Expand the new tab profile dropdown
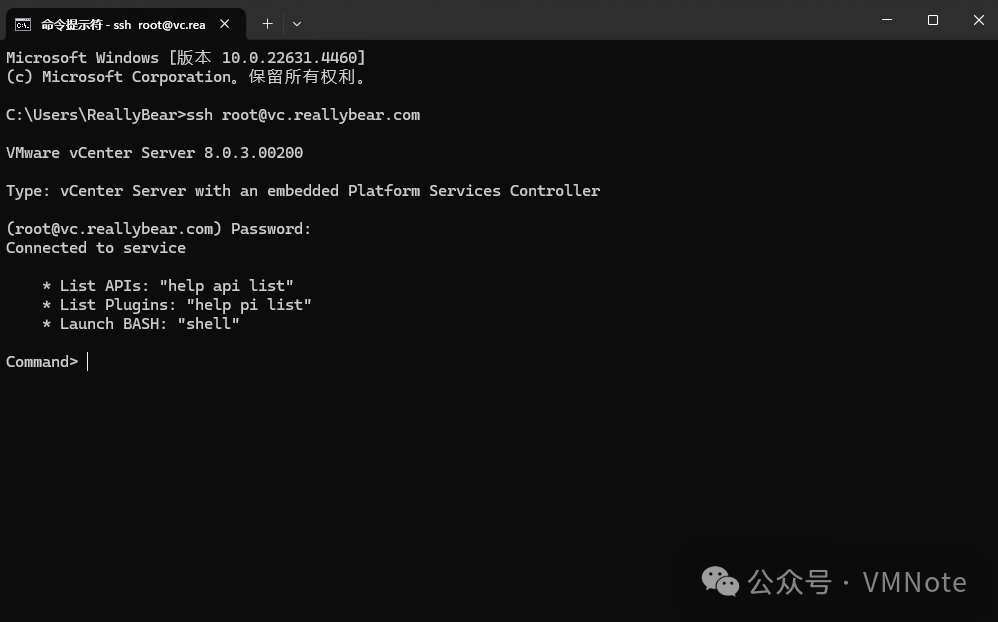Viewport: 998px width, 622px height. 297,24
